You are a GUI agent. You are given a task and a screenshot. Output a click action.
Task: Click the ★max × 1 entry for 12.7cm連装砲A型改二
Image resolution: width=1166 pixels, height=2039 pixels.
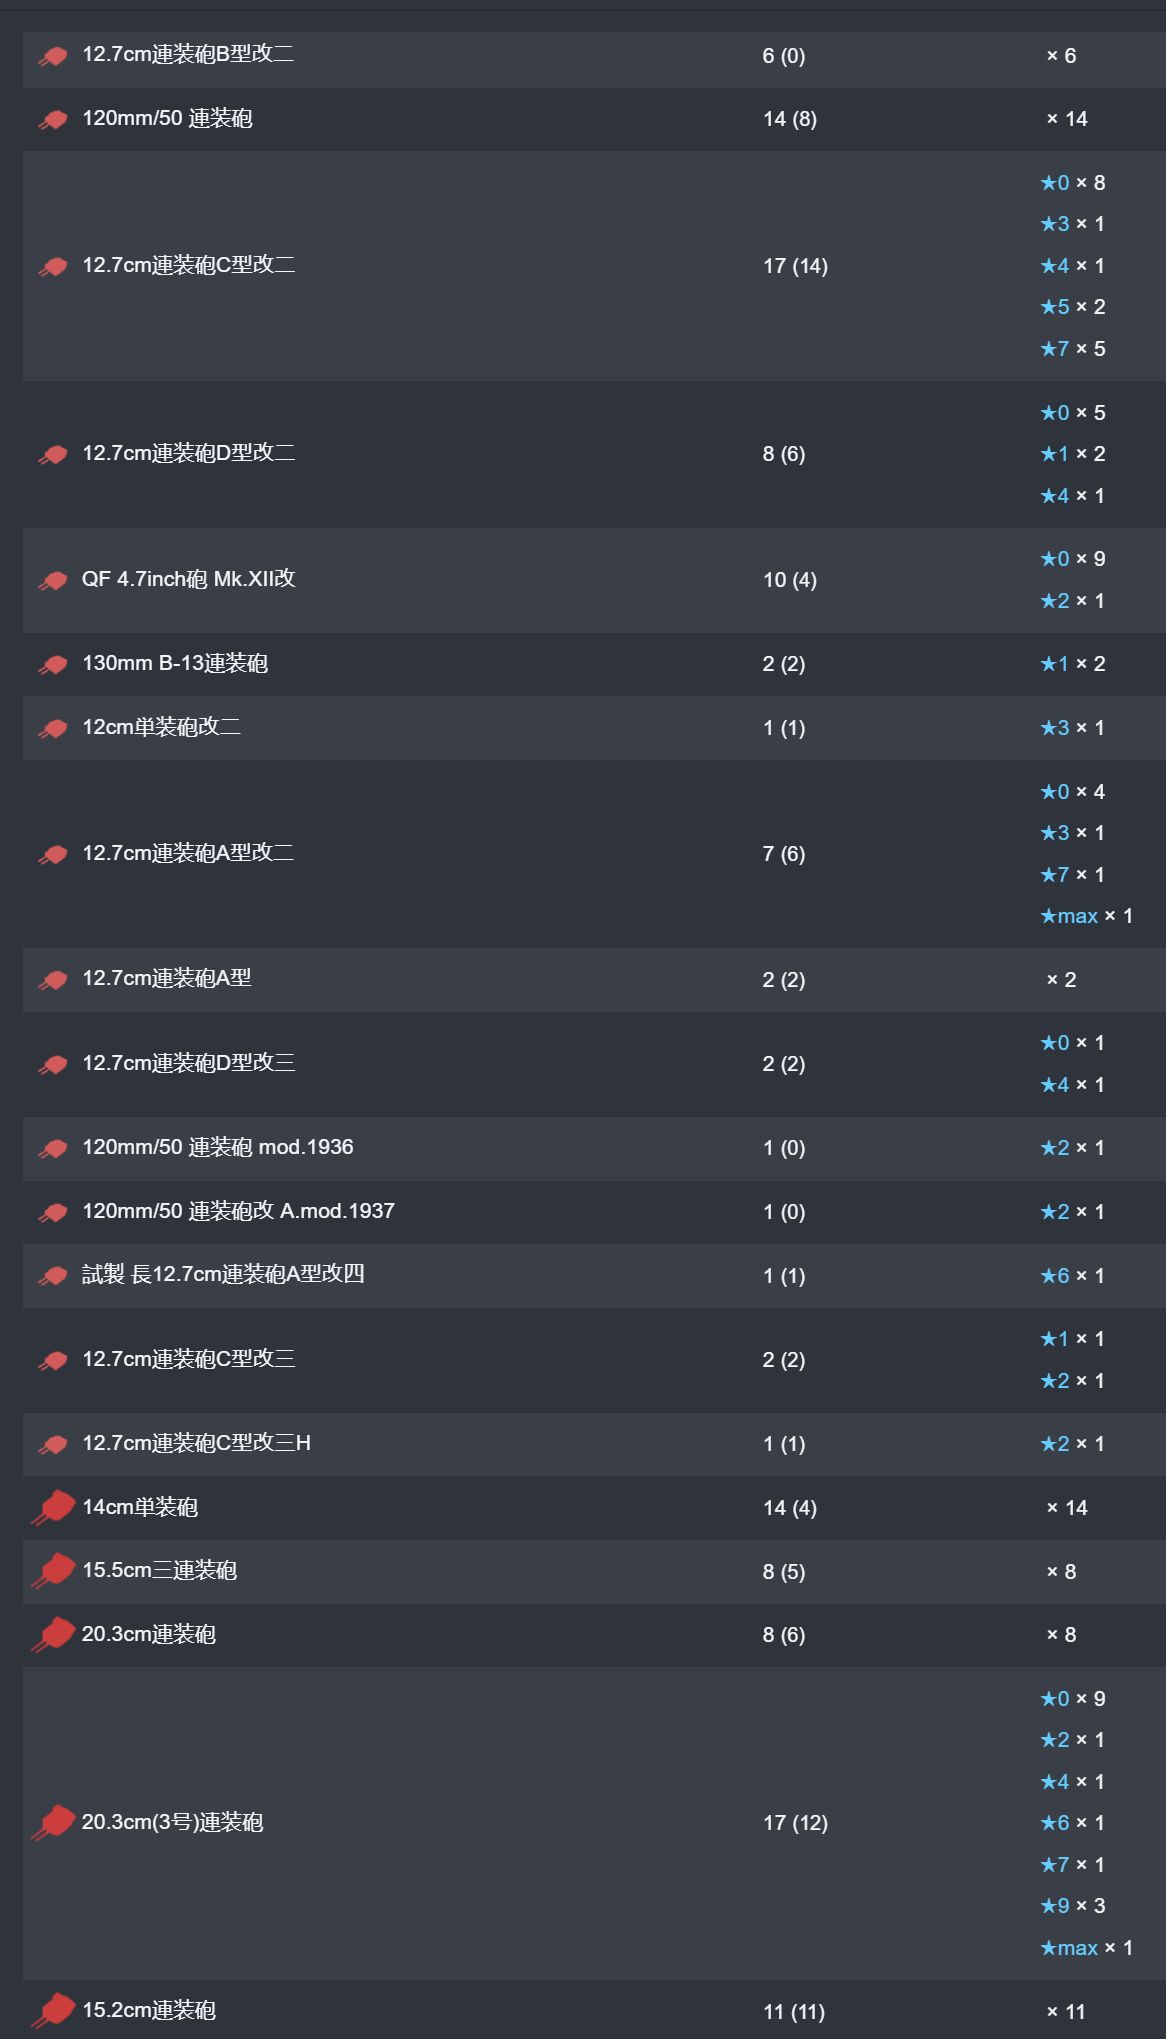pyautogui.click(x=1086, y=916)
